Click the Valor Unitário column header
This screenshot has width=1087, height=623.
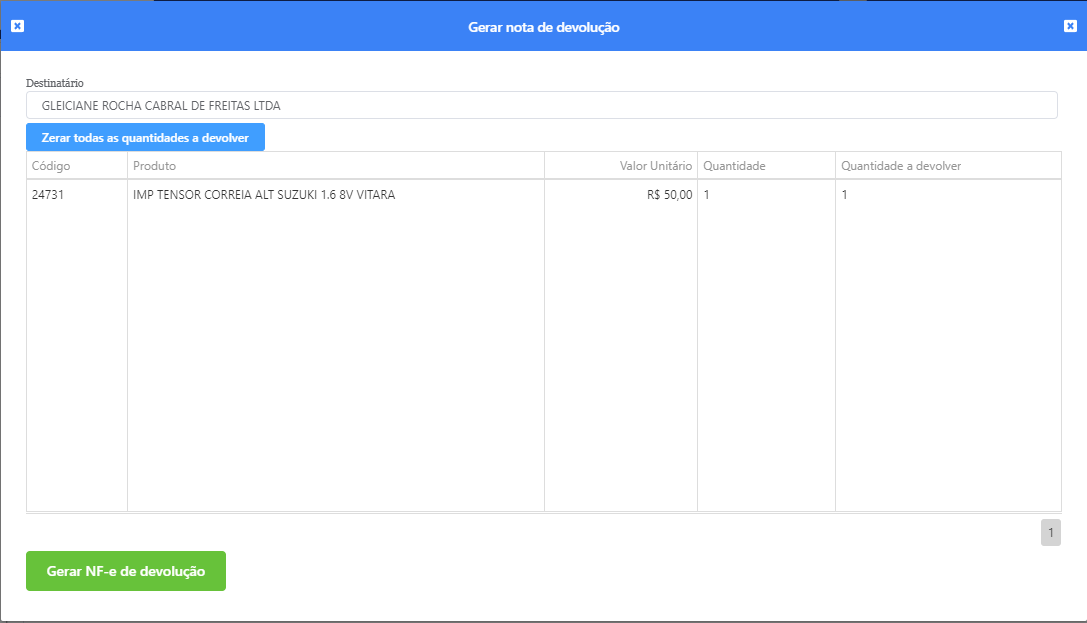pos(655,166)
